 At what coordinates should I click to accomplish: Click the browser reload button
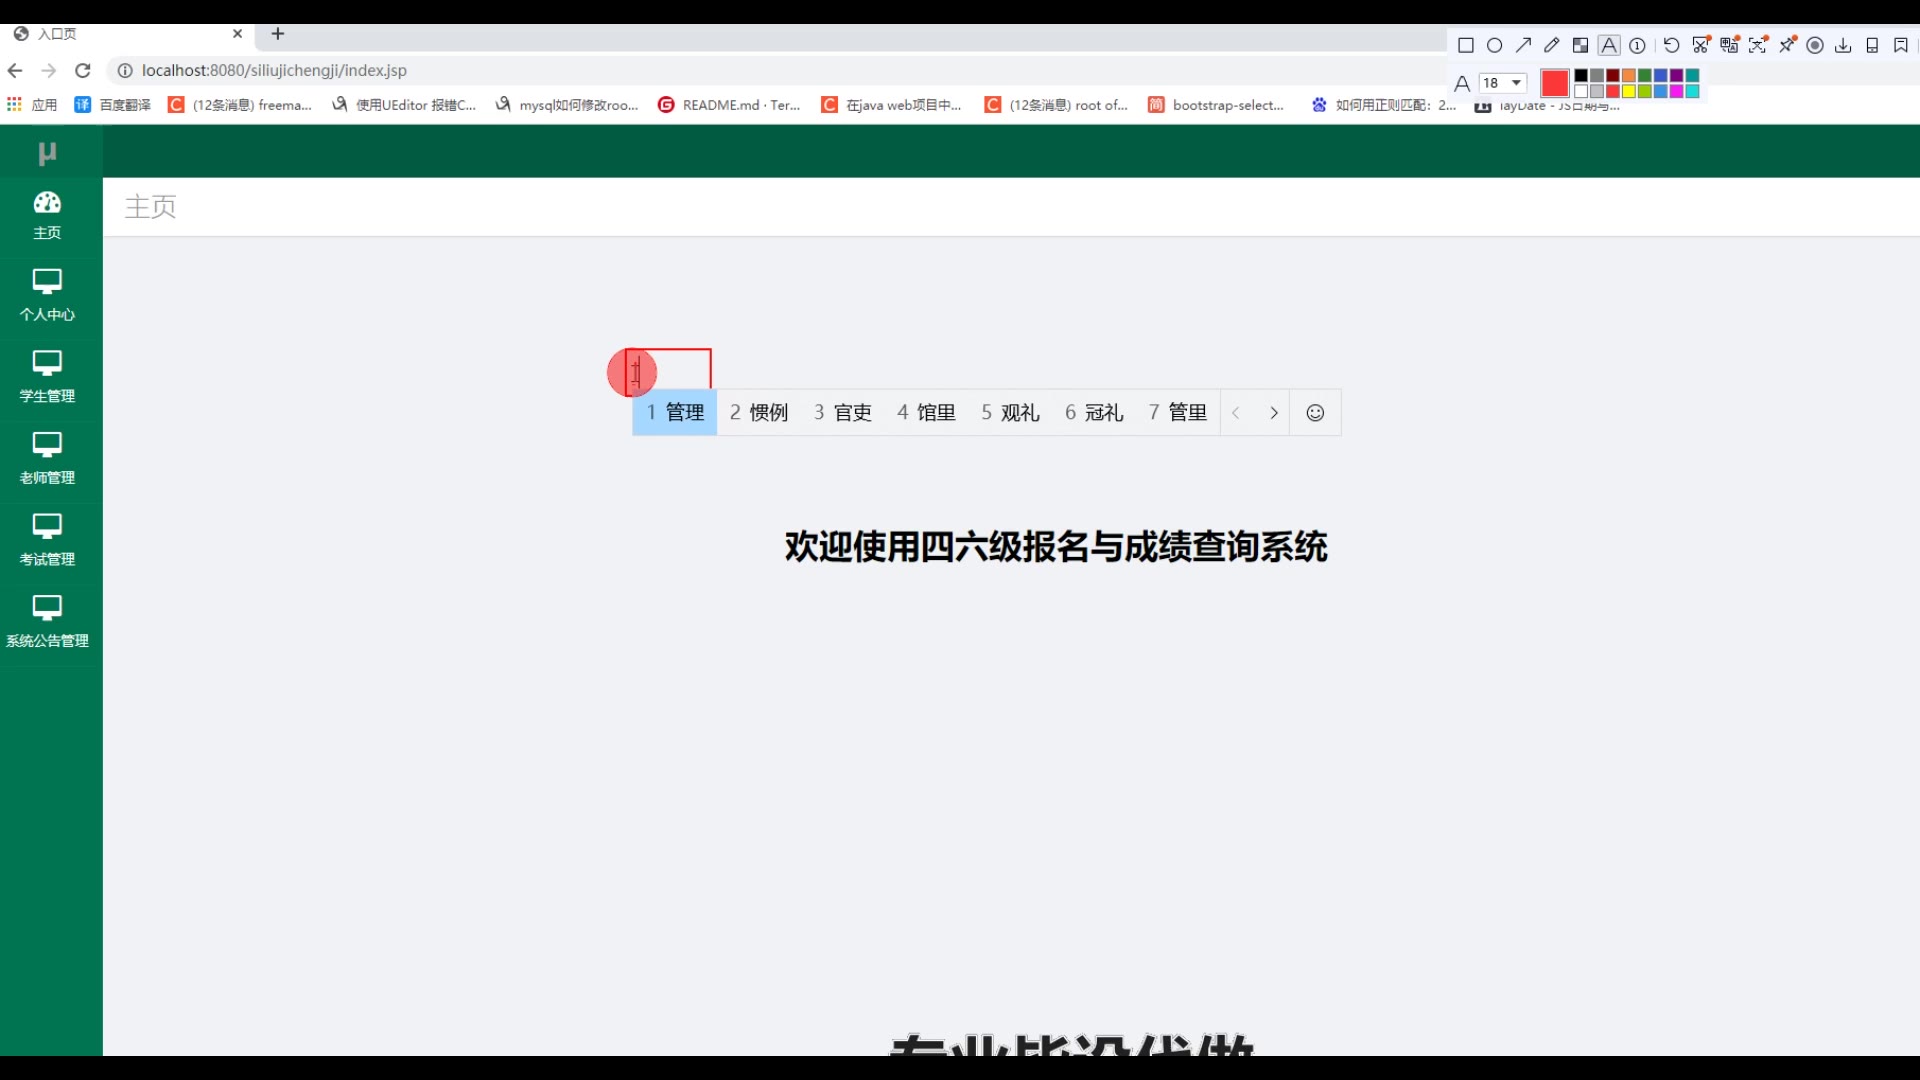(x=83, y=71)
